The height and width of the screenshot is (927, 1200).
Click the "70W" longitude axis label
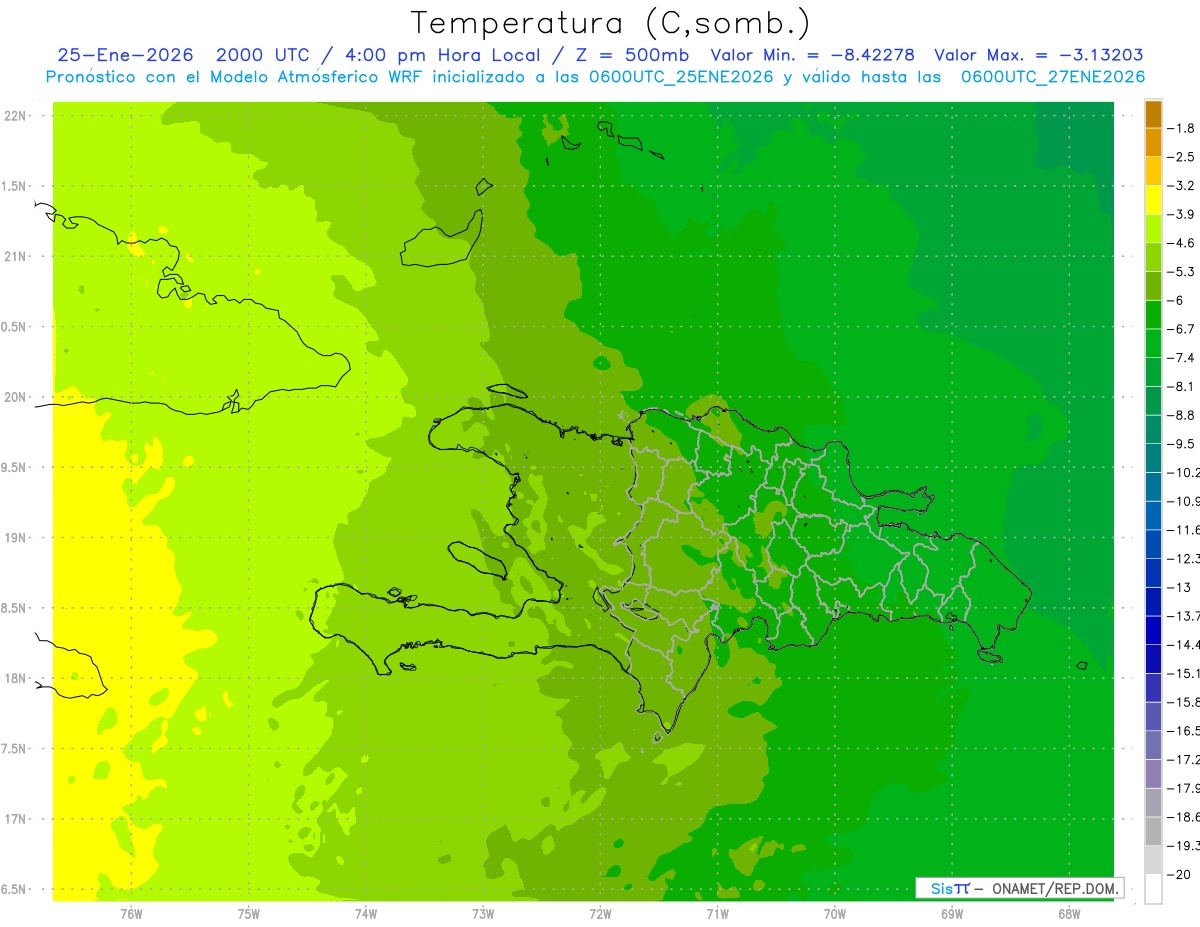pyautogui.click(x=834, y=913)
